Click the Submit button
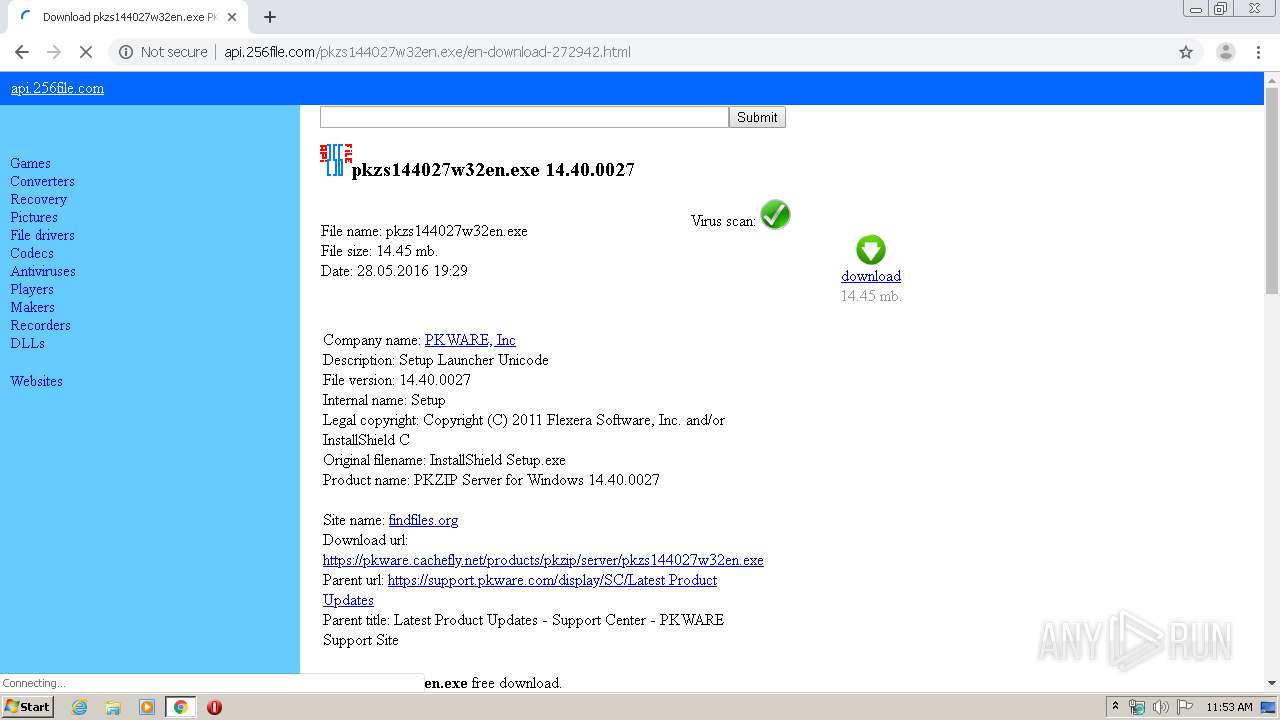 (757, 117)
